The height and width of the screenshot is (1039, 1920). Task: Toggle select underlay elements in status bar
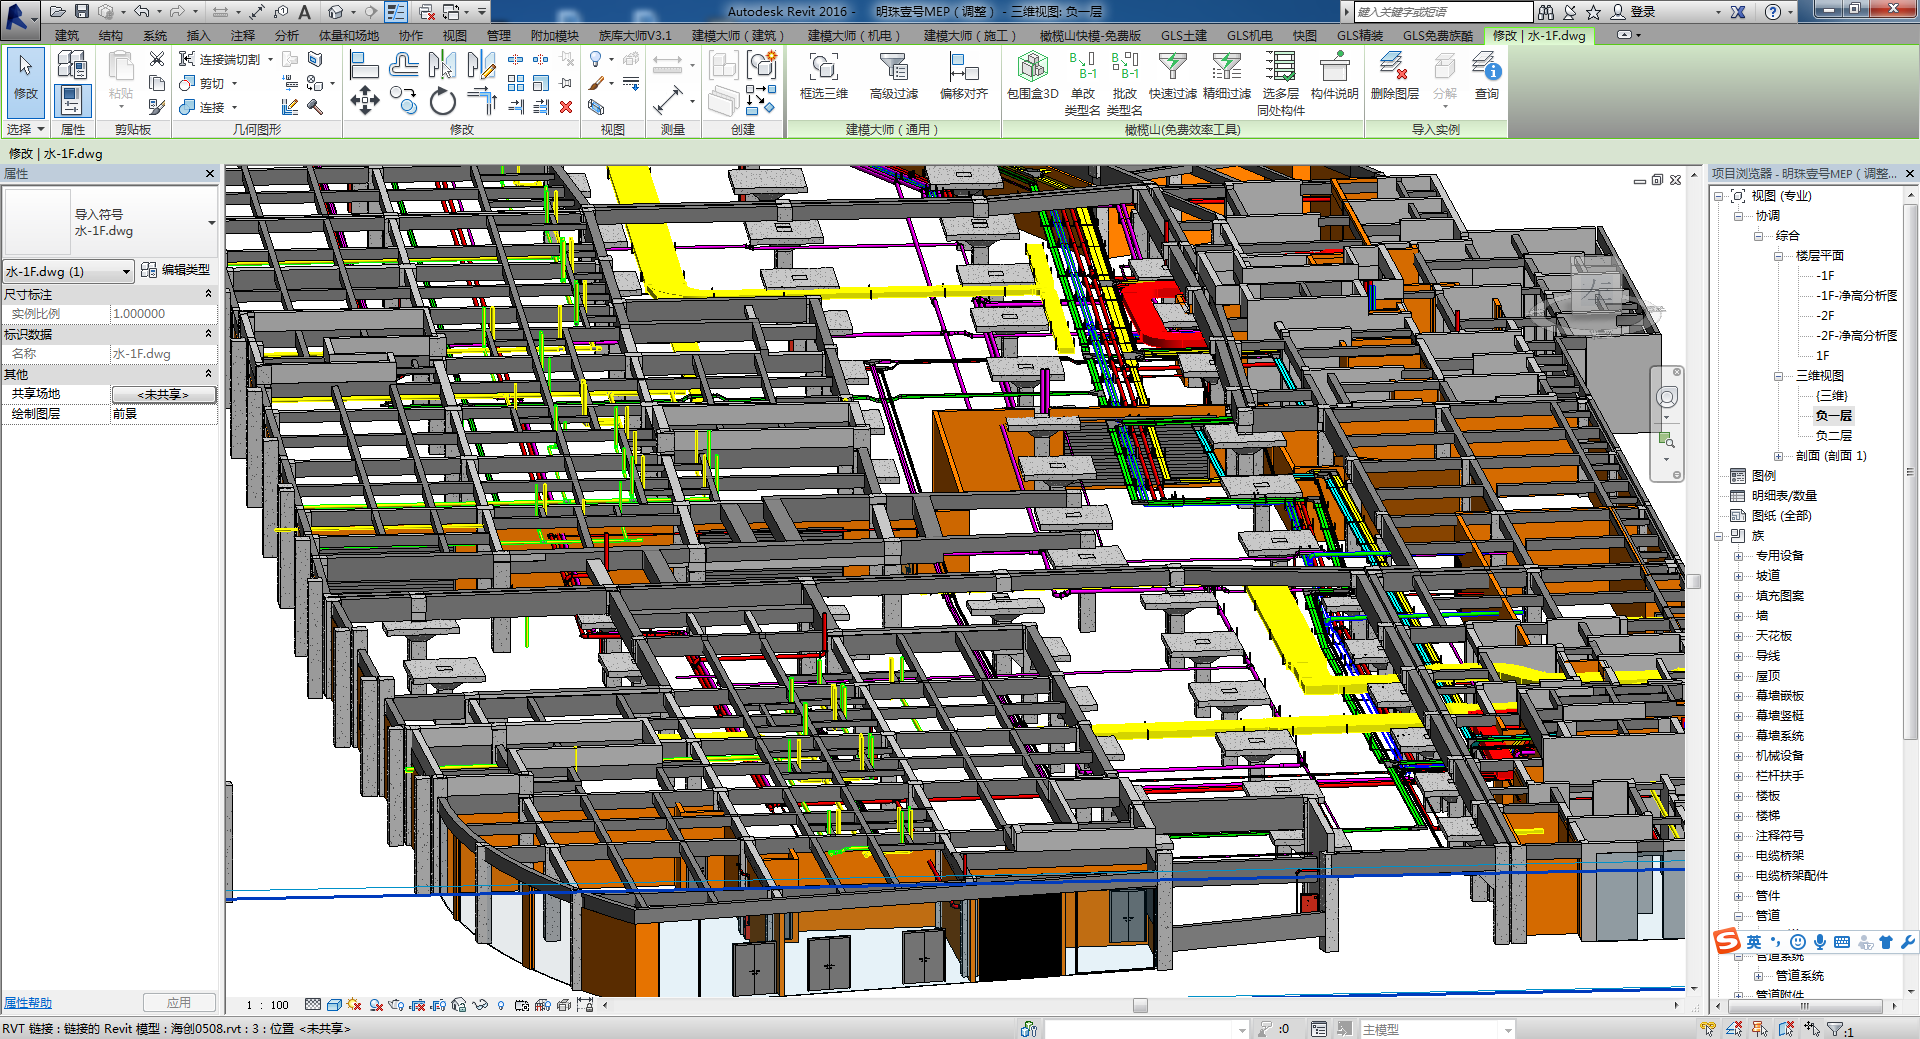pyautogui.click(x=1733, y=1029)
